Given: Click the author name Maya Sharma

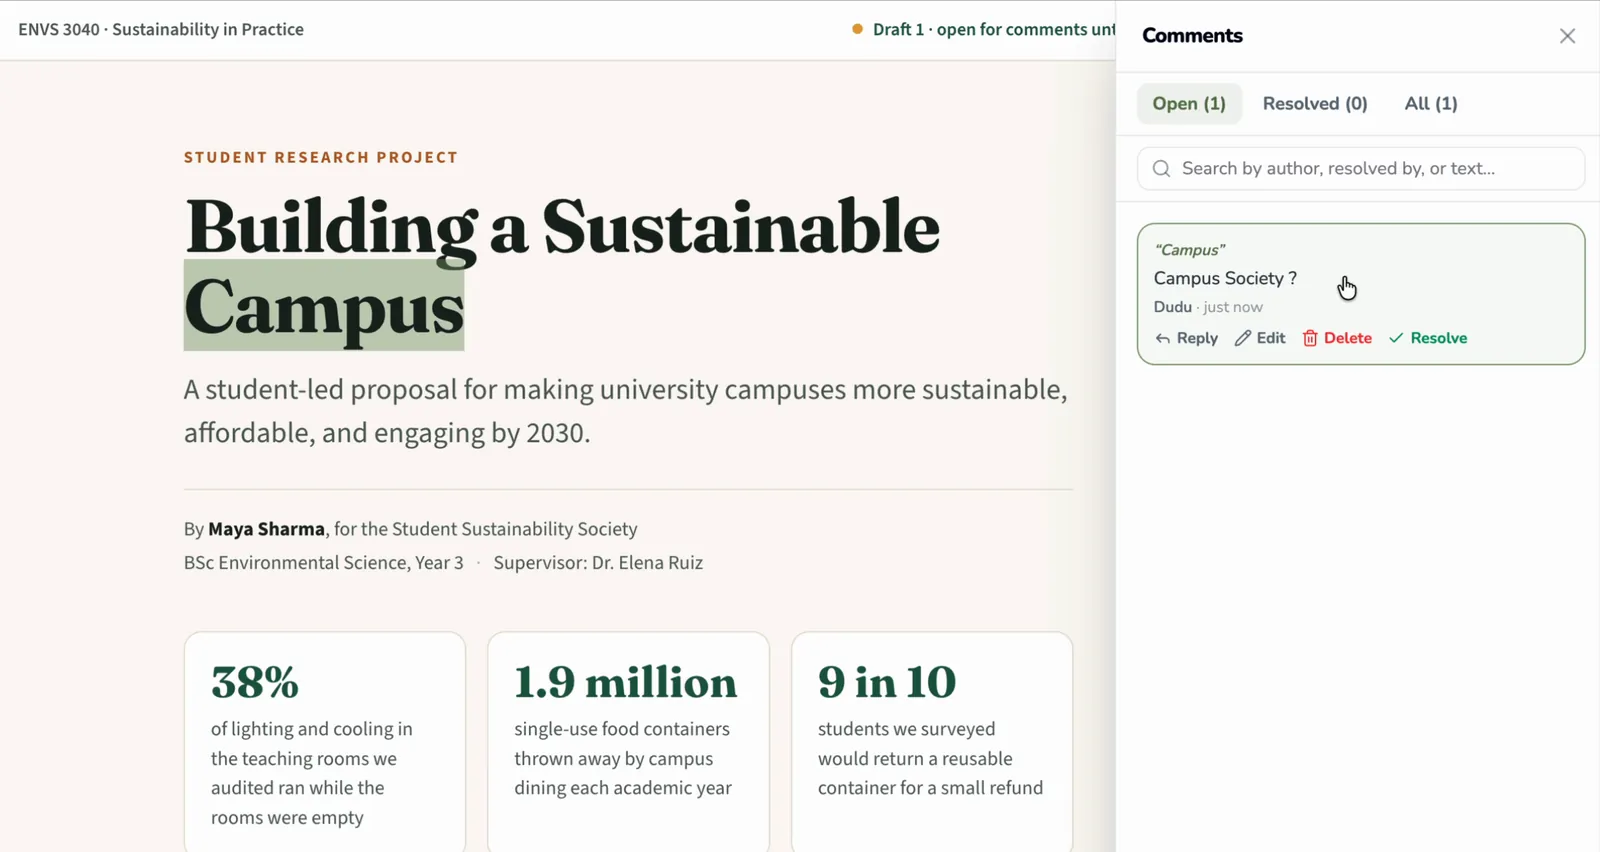Looking at the screenshot, I should [266, 529].
